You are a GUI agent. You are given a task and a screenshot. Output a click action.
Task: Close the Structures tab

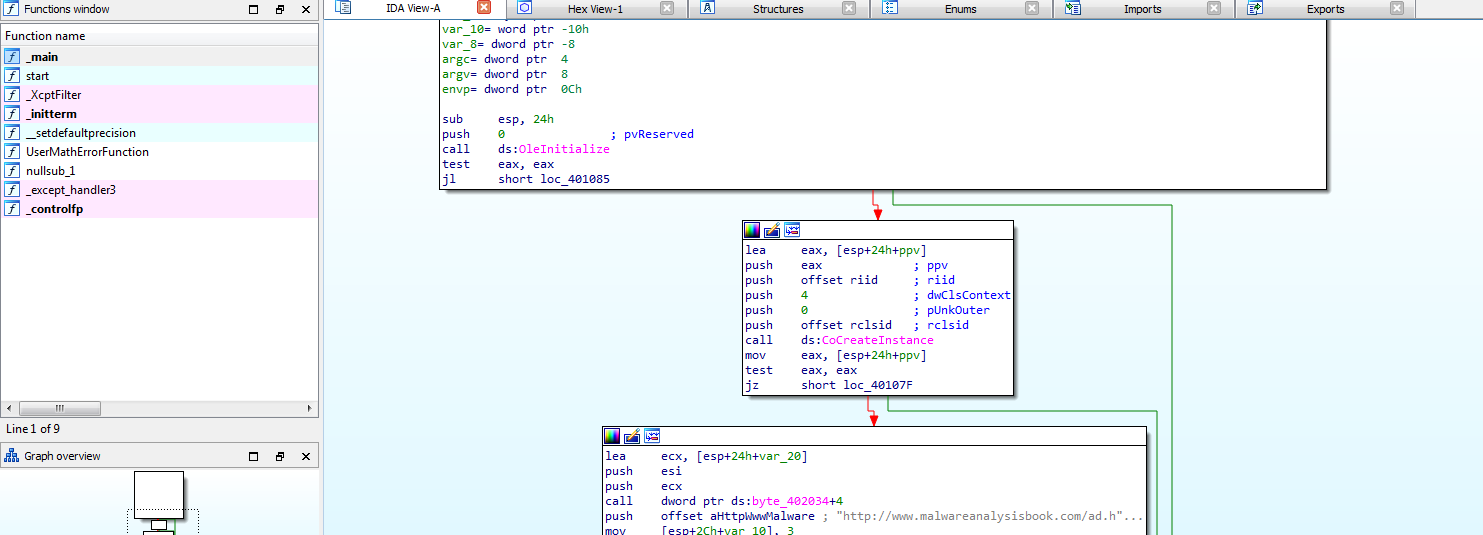tap(849, 8)
